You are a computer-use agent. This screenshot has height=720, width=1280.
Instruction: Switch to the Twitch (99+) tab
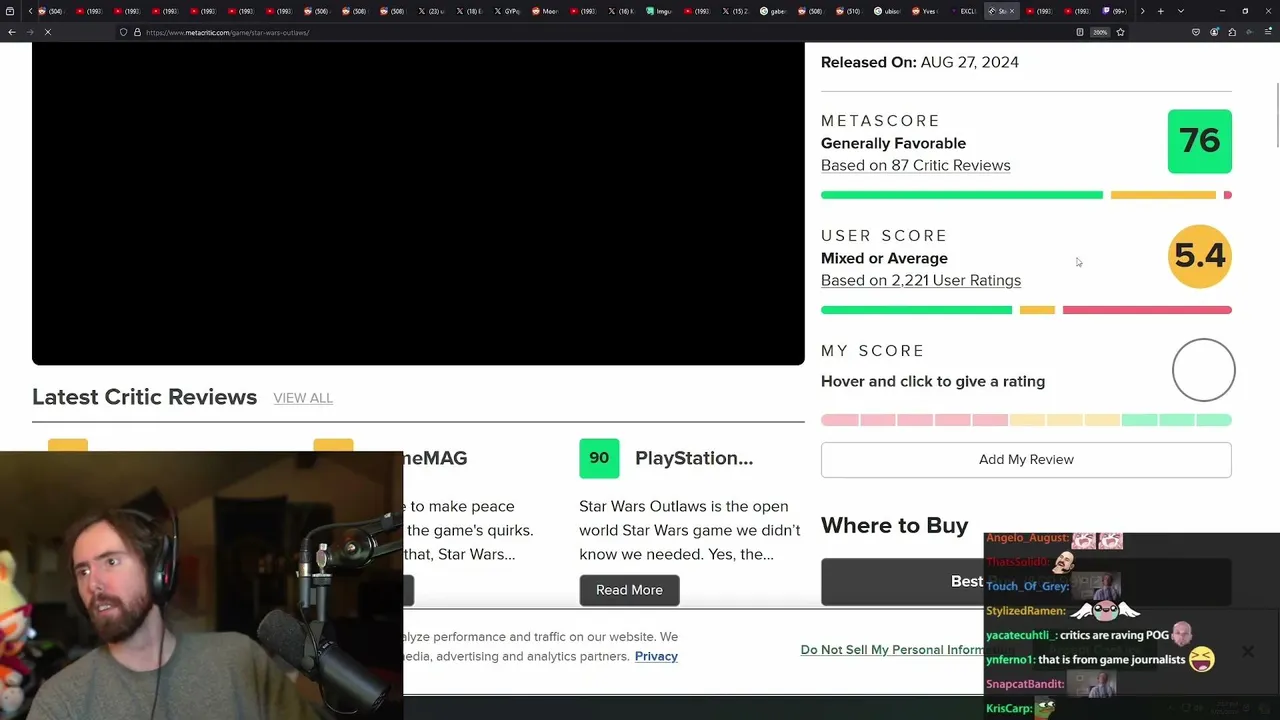tap(1114, 11)
